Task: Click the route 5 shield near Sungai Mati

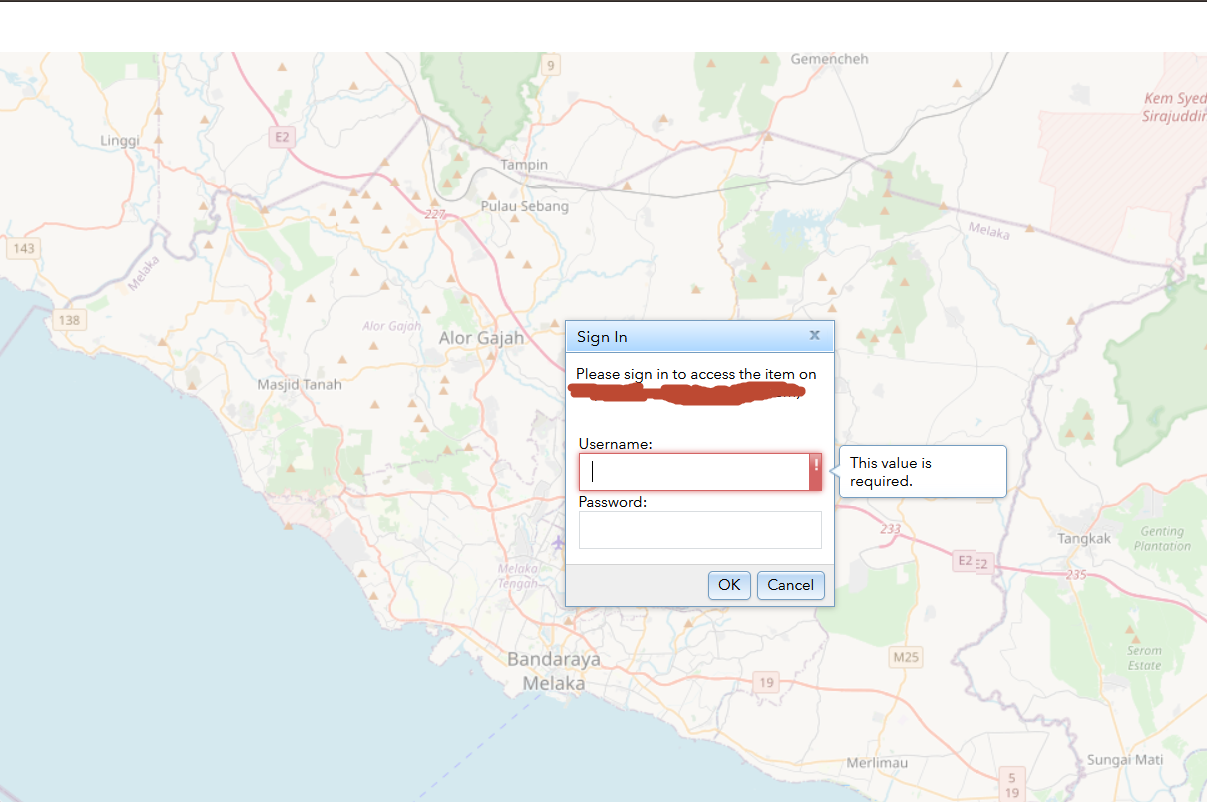Action: (x=1010, y=777)
